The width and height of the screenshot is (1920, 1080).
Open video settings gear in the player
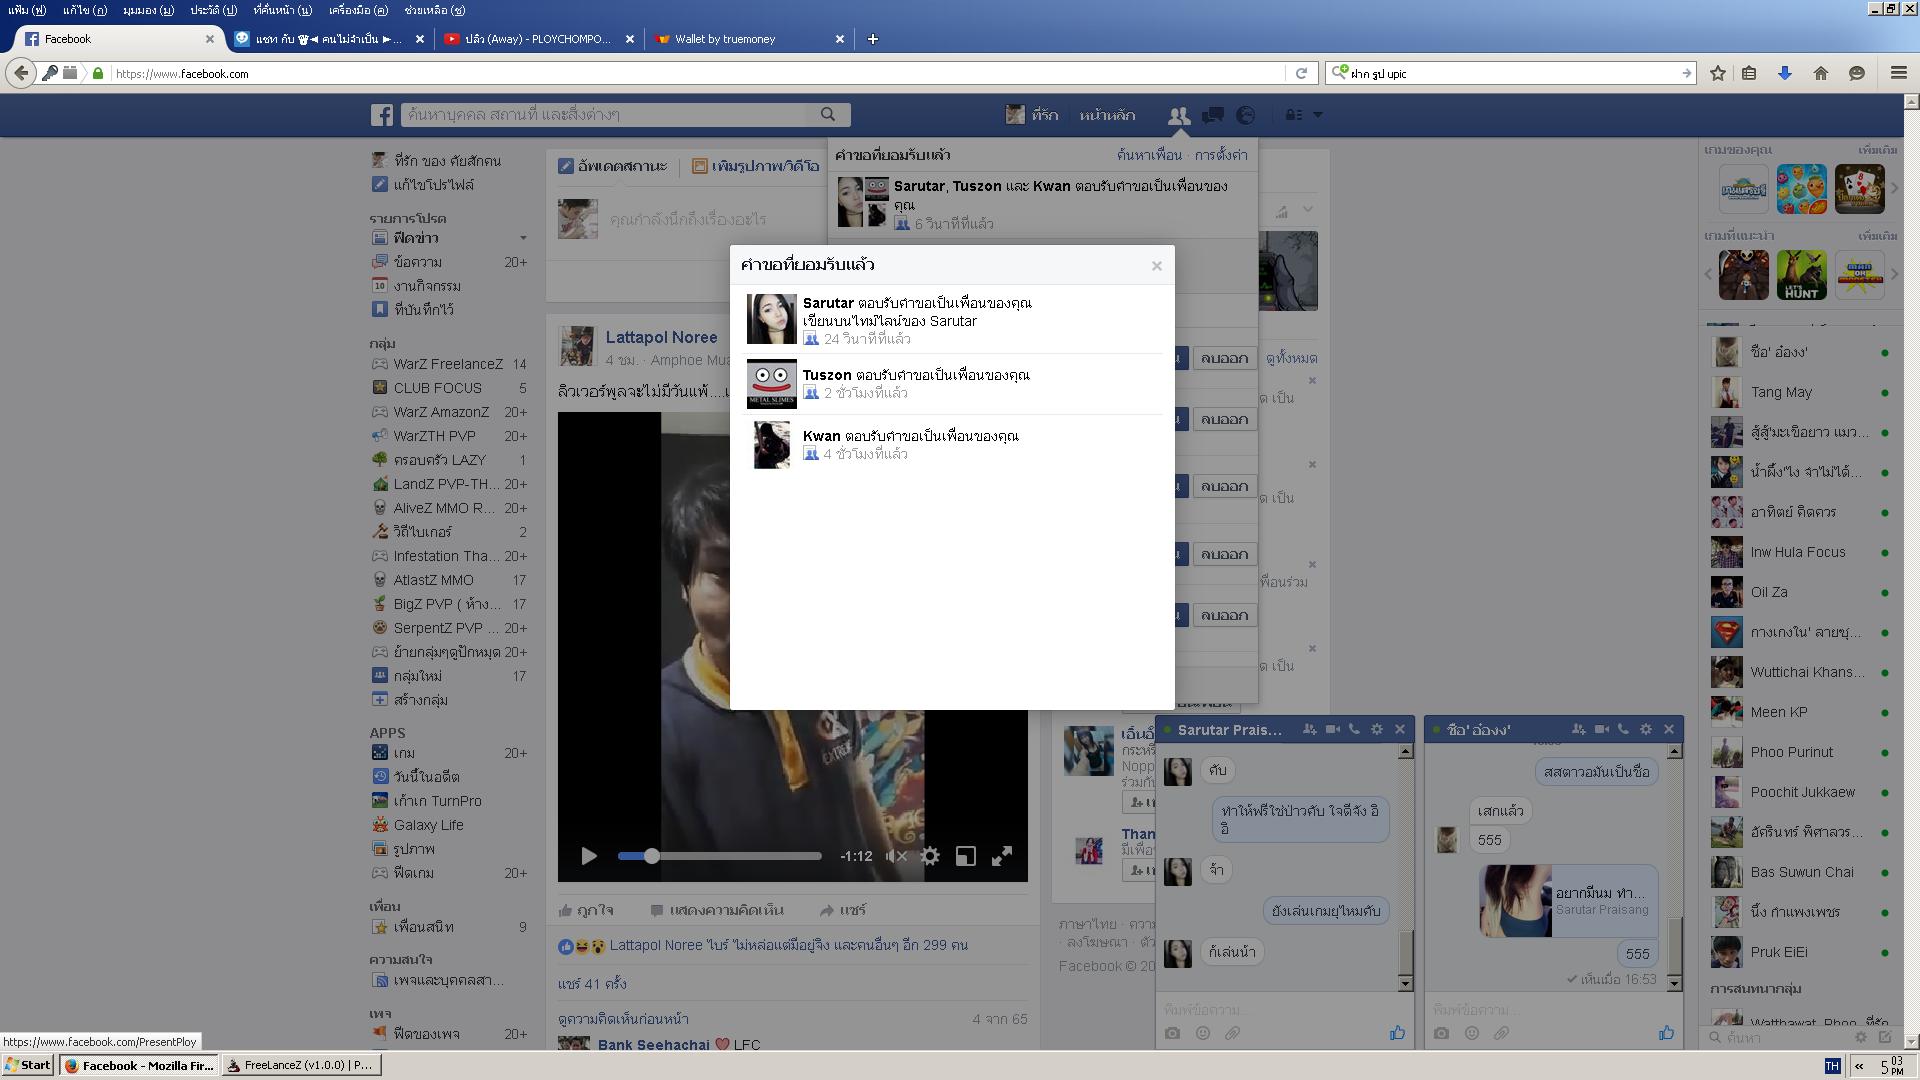click(930, 856)
